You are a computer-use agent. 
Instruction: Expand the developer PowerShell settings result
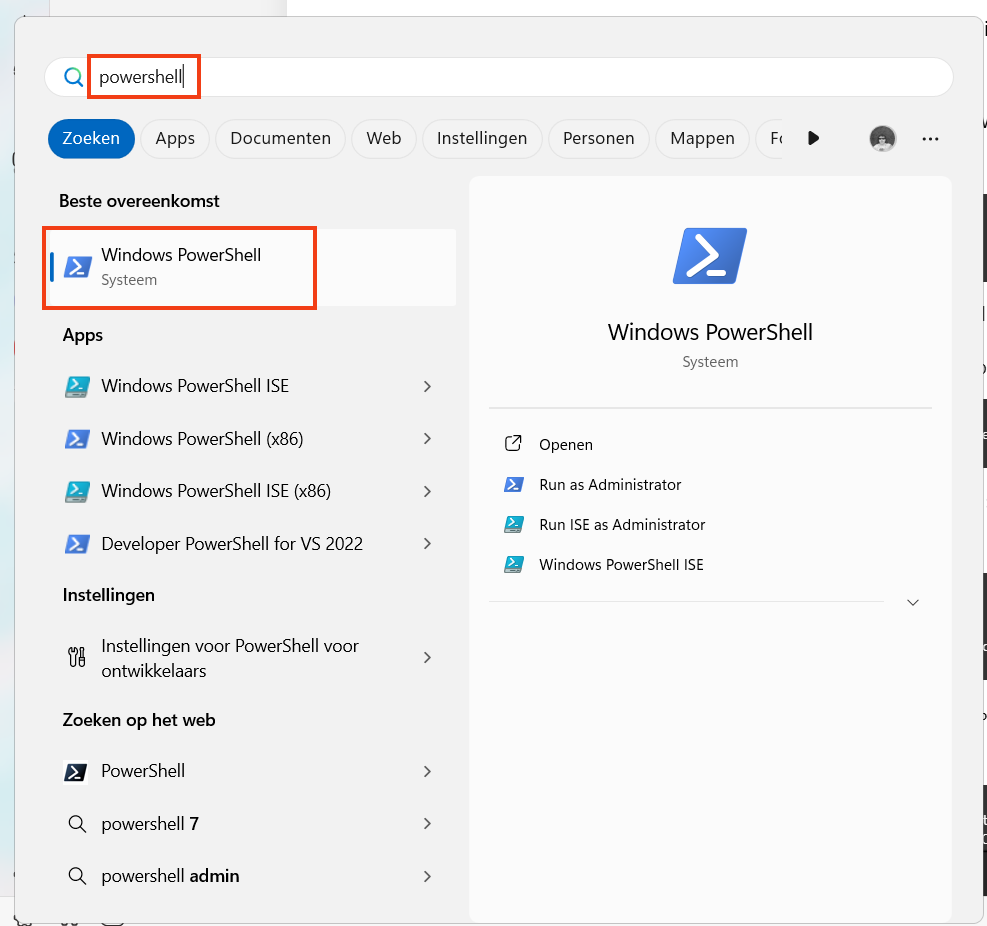tap(427, 658)
